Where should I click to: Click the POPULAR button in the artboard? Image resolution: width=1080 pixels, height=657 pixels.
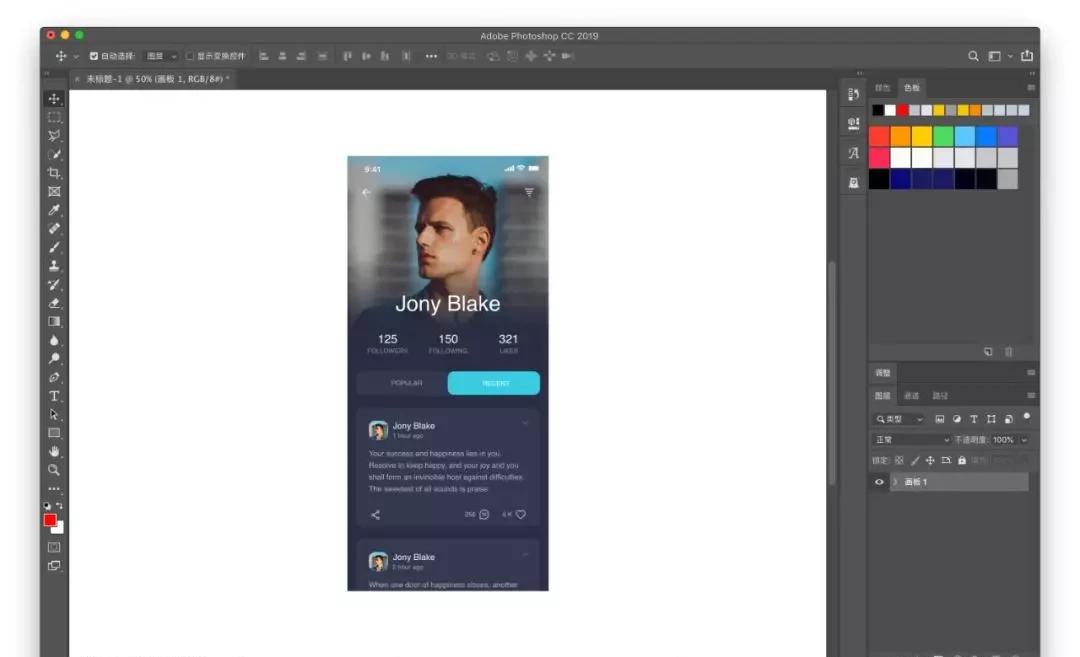(x=405, y=383)
